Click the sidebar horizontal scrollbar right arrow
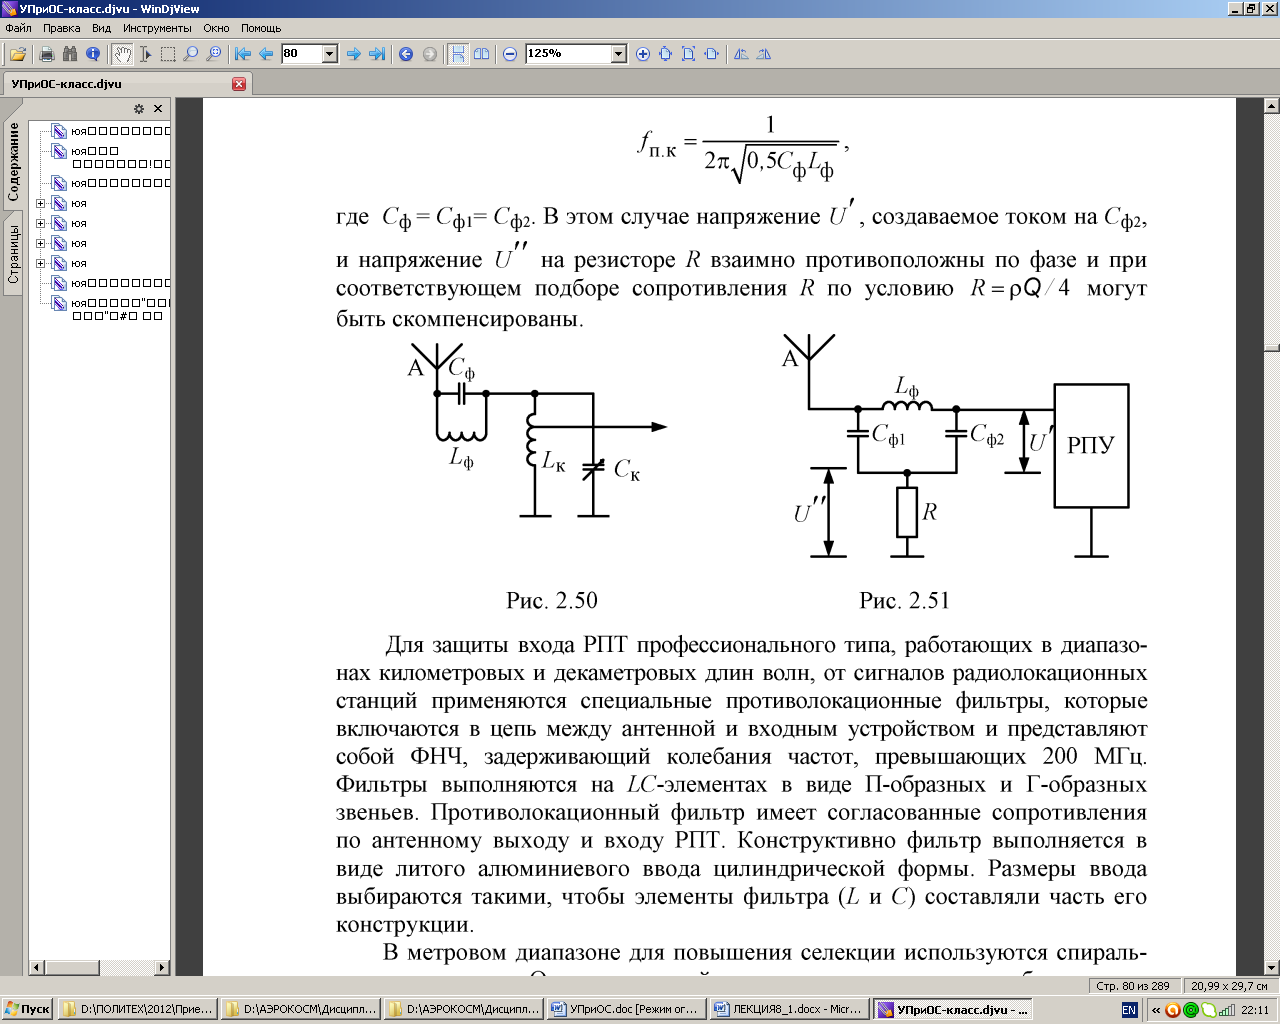1280x1024 pixels. pos(162,967)
